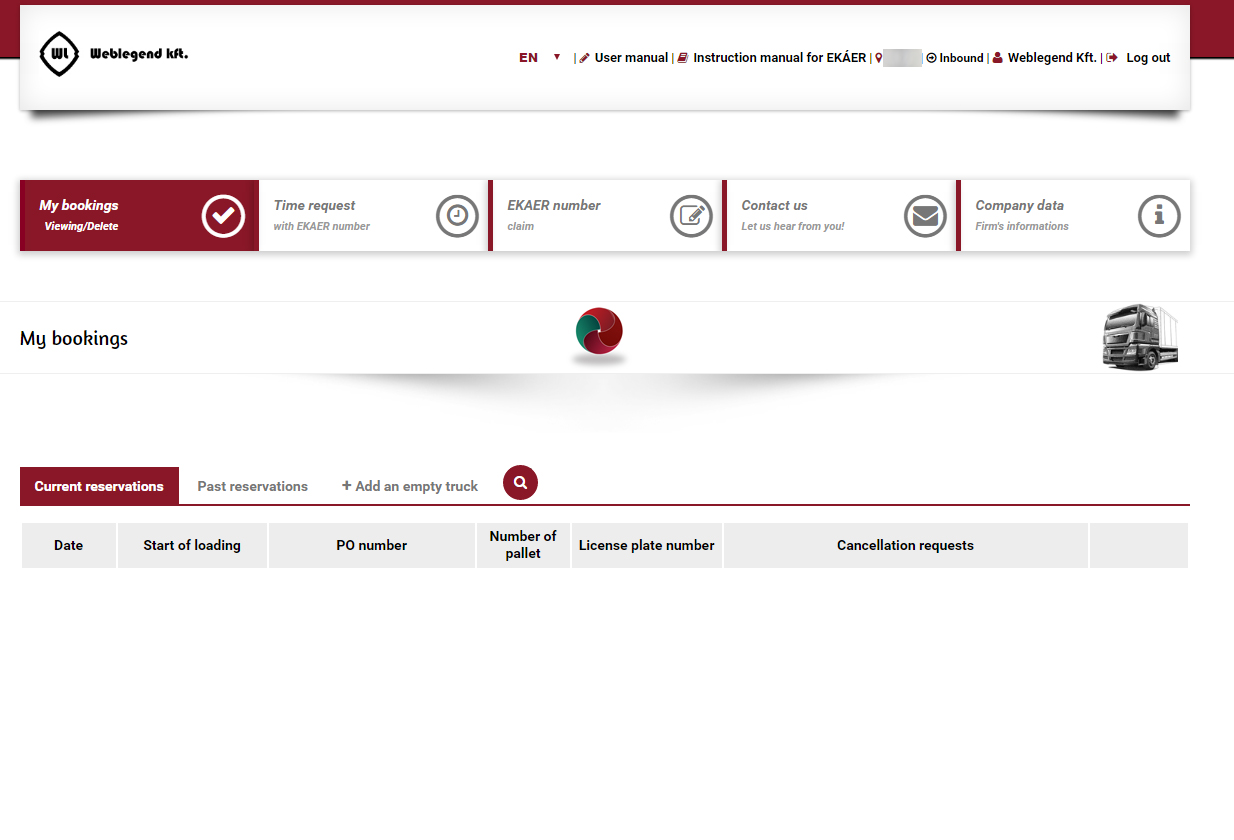Click the red-green swirl logo
Image resolution: width=1234 pixels, height=840 pixels.
pyautogui.click(x=599, y=333)
